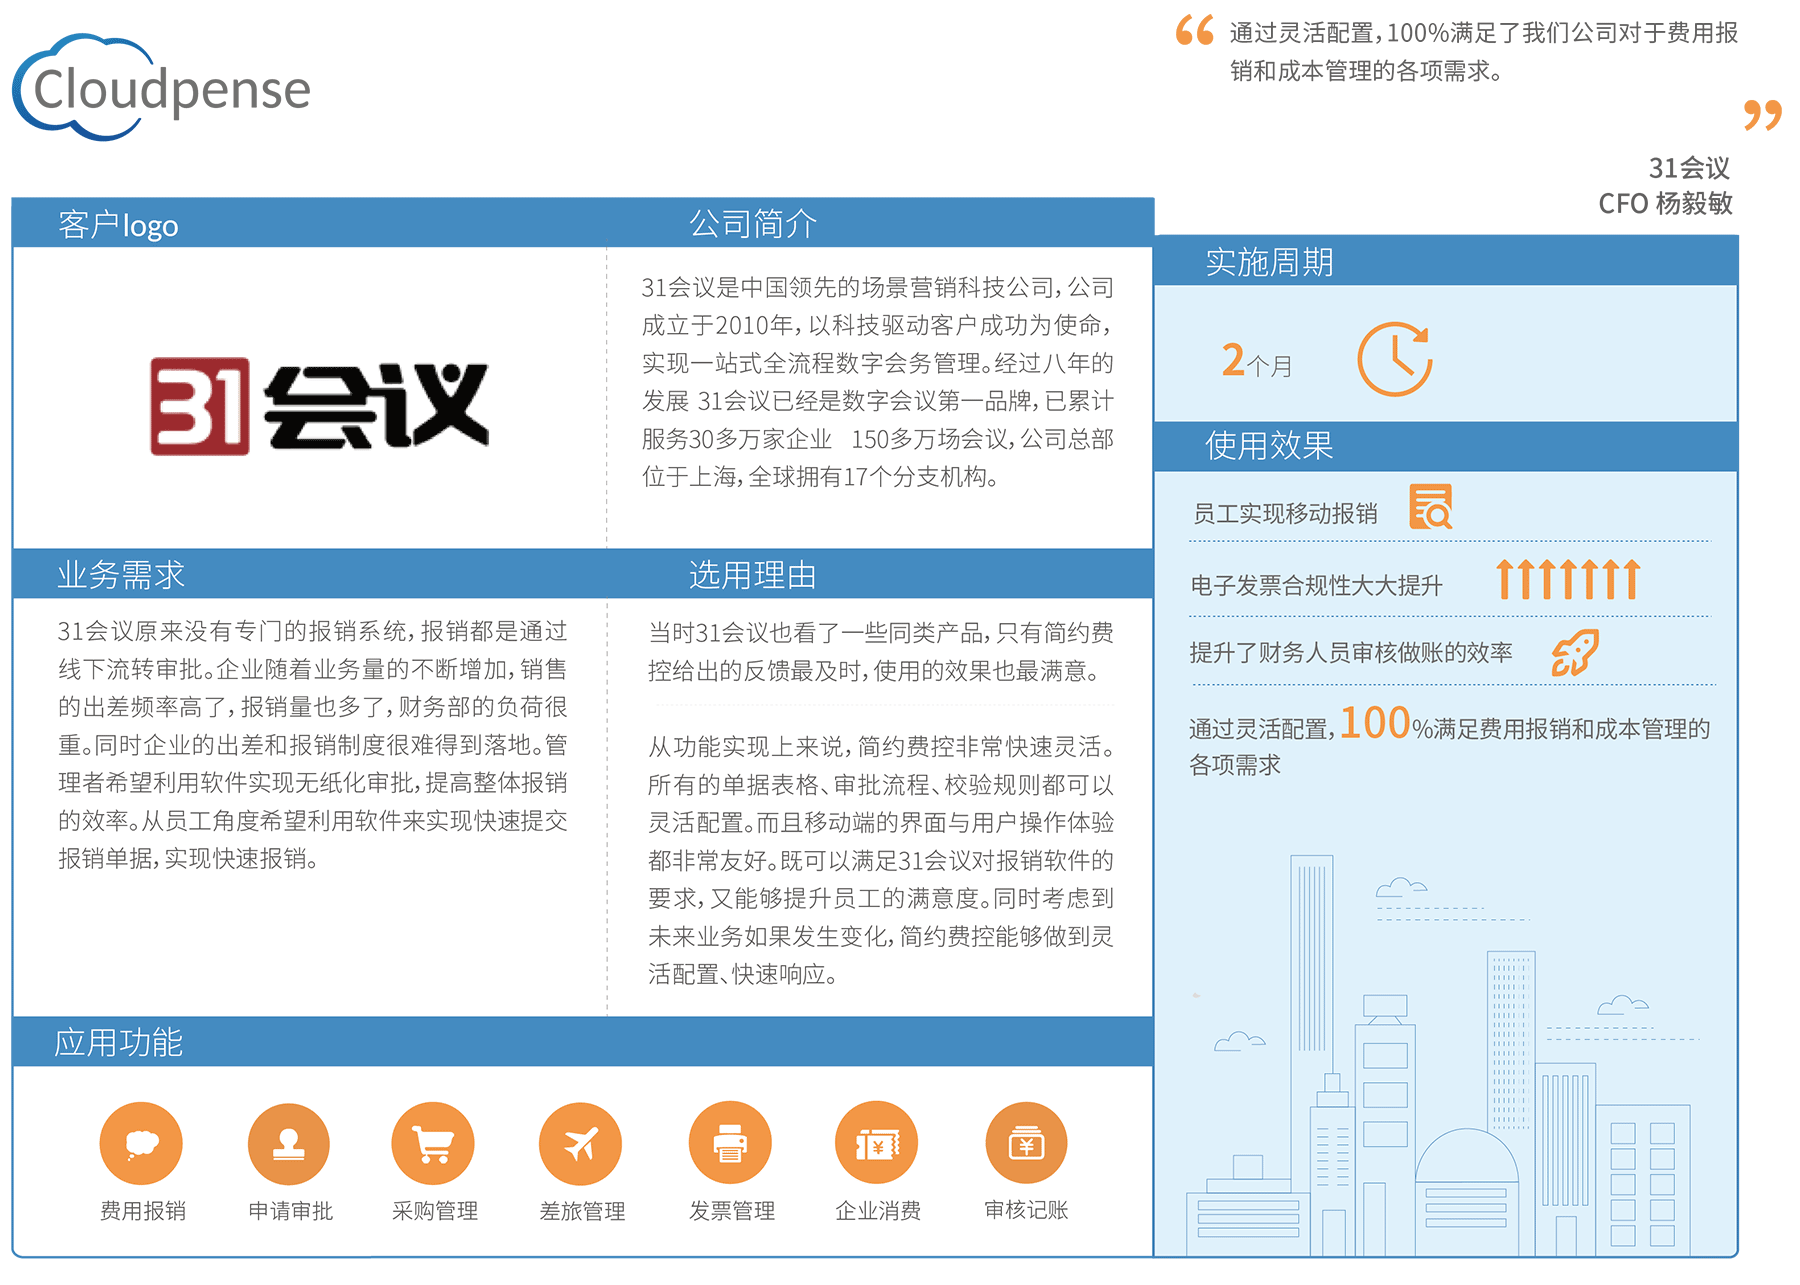This screenshot has height=1285, width=1800.
Task: Click the 发票管理 printer icon
Action: click(x=730, y=1143)
